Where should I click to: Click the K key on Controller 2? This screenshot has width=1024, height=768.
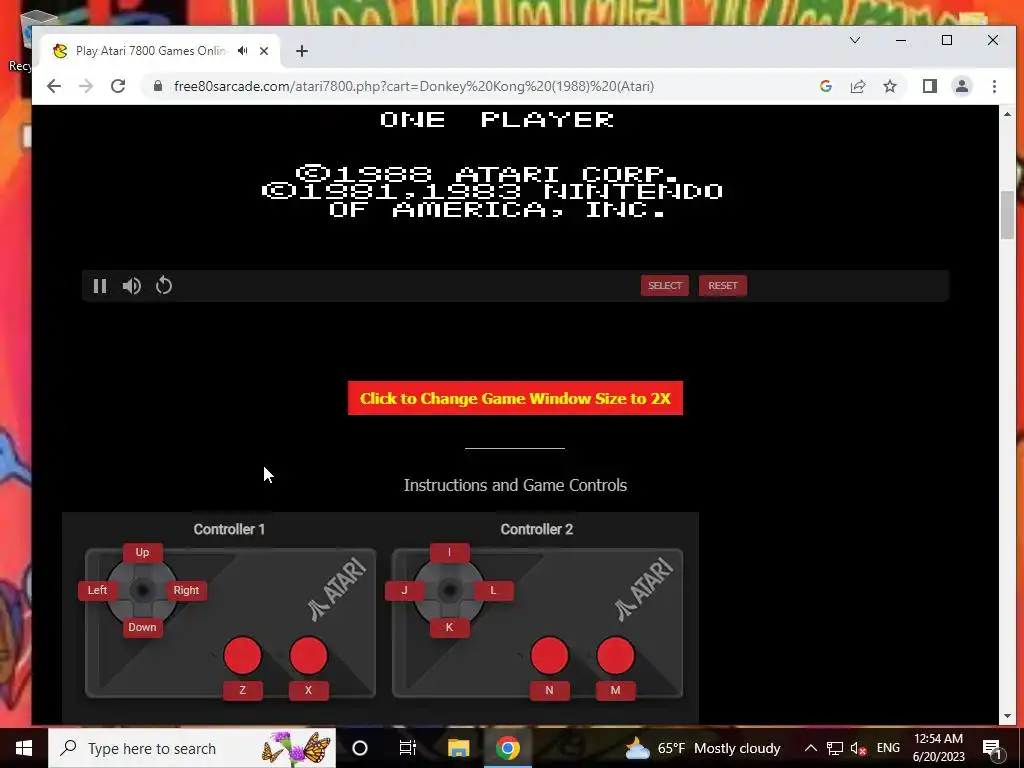[449, 628]
